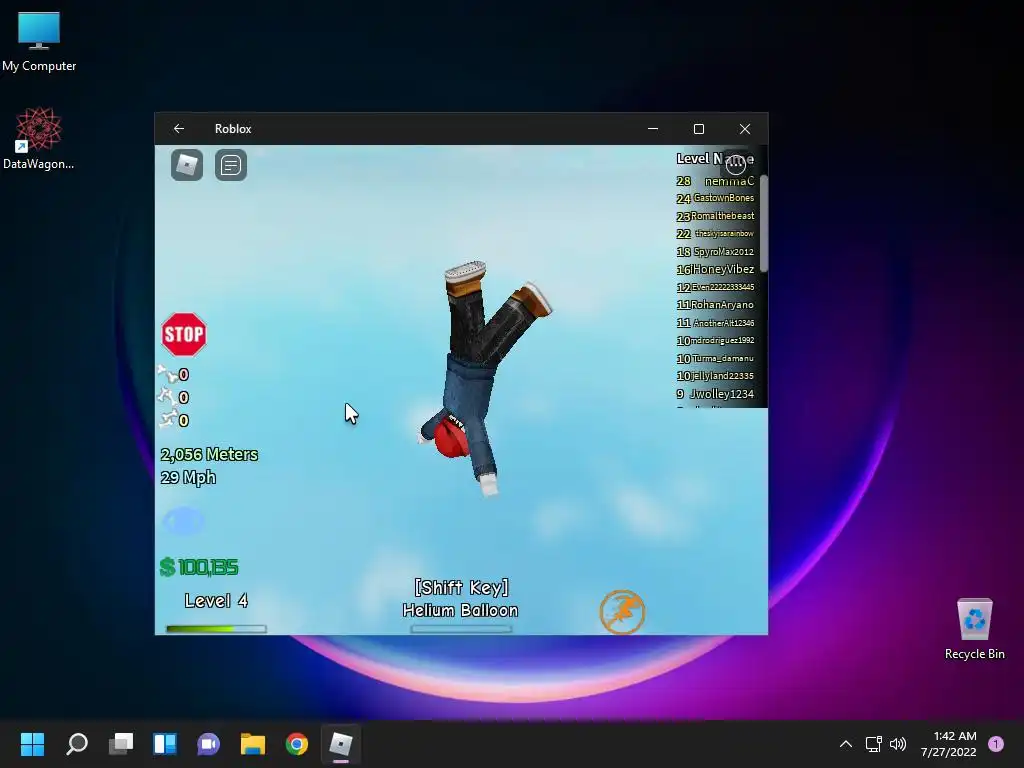Hit the red STOP sign button

(x=184, y=334)
